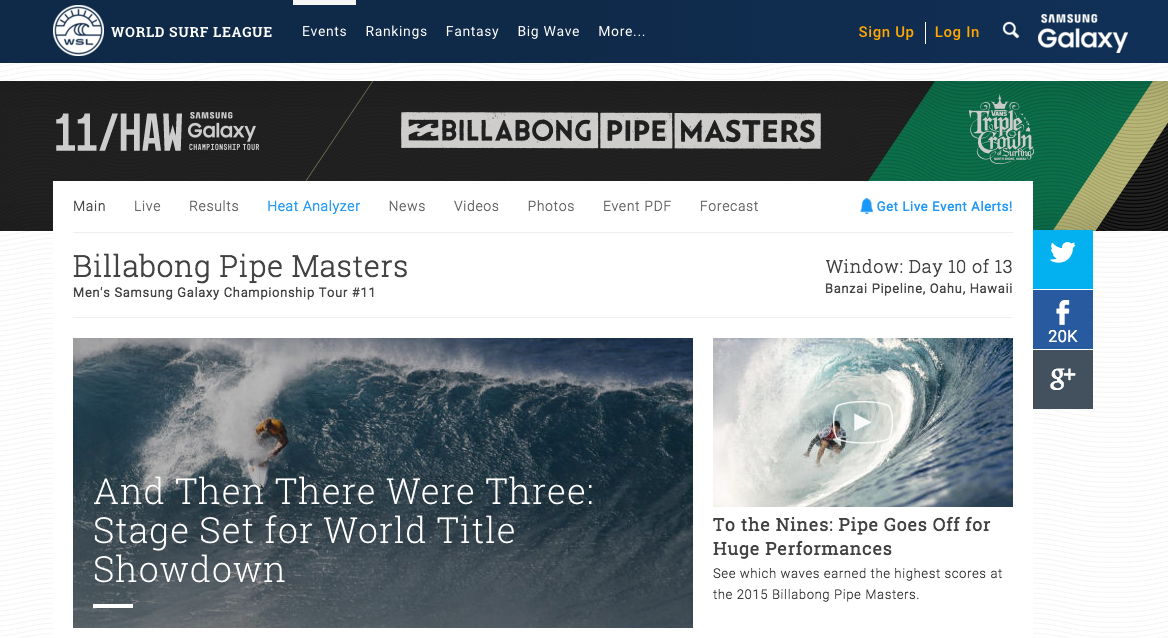Open the Forecast tab
The width and height of the screenshot is (1168, 638).
[729, 206]
